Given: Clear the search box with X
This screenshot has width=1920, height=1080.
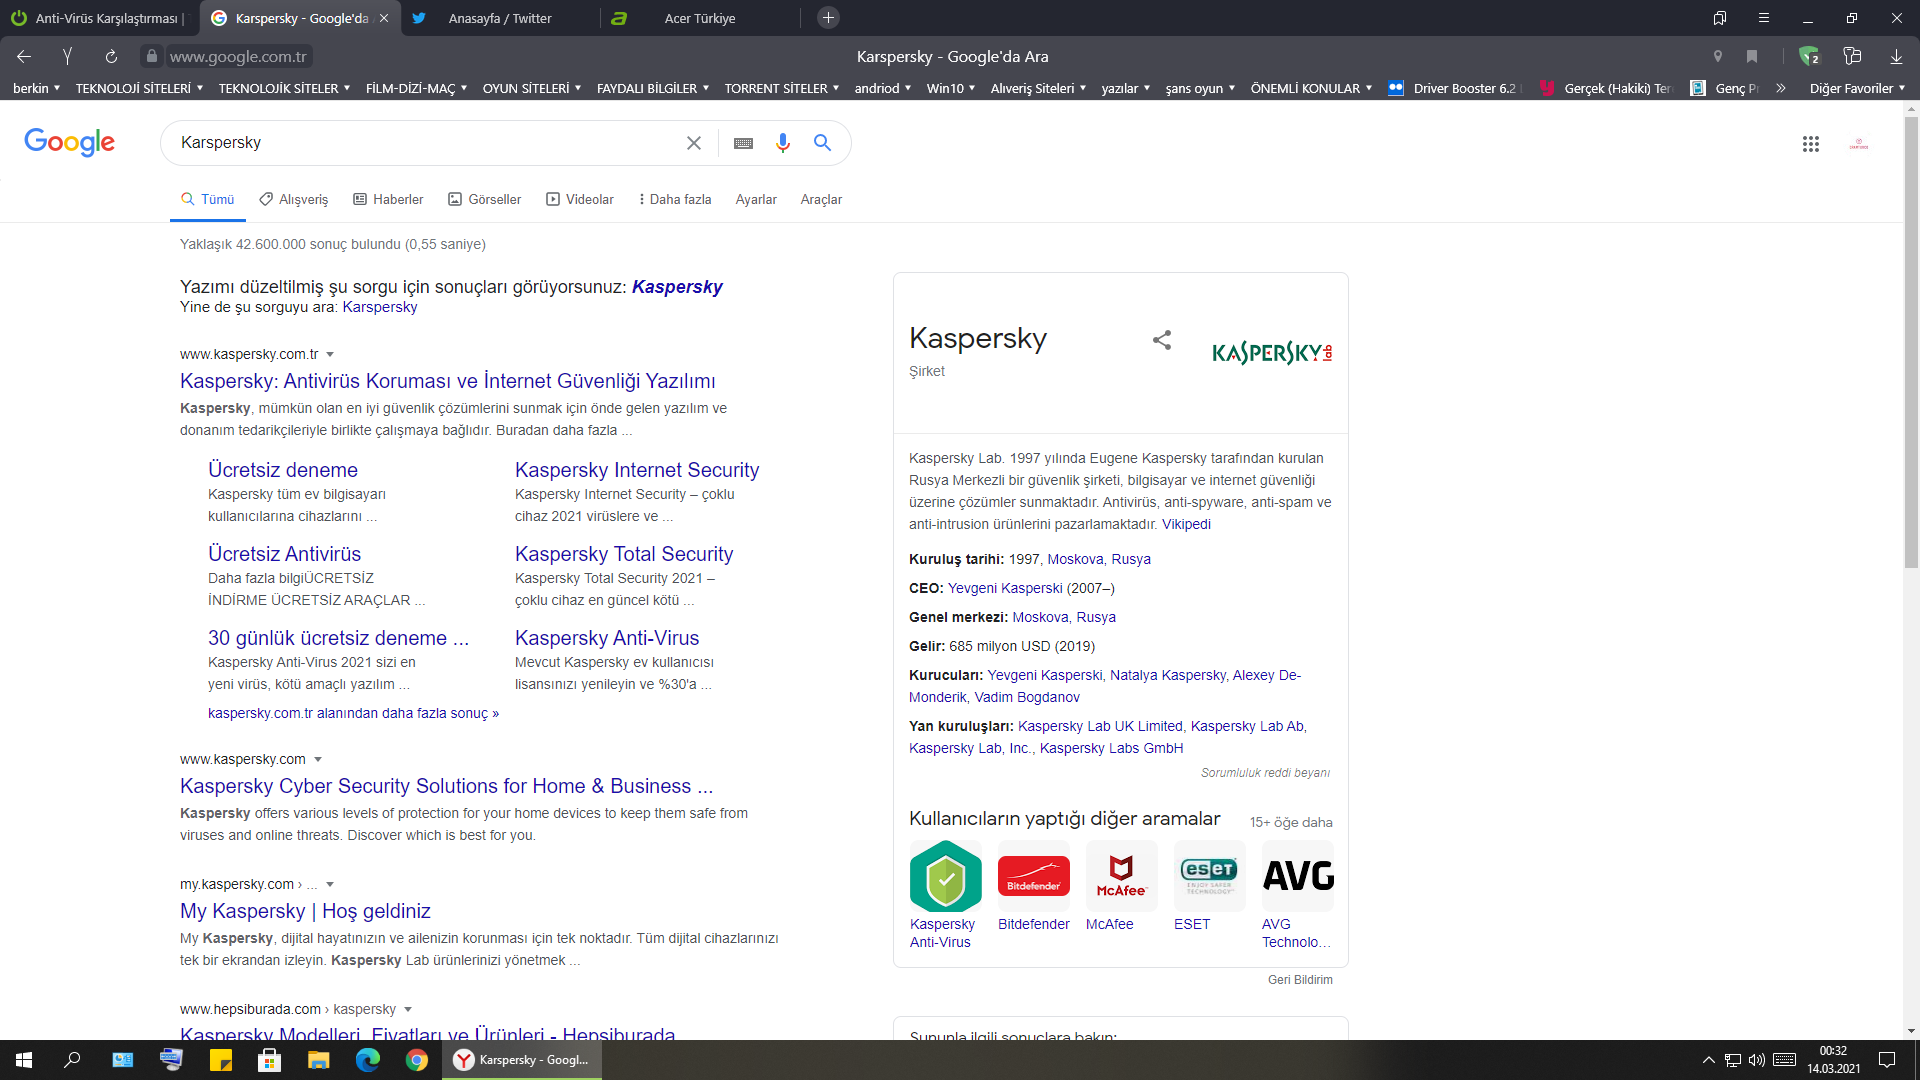Looking at the screenshot, I should tap(693, 143).
